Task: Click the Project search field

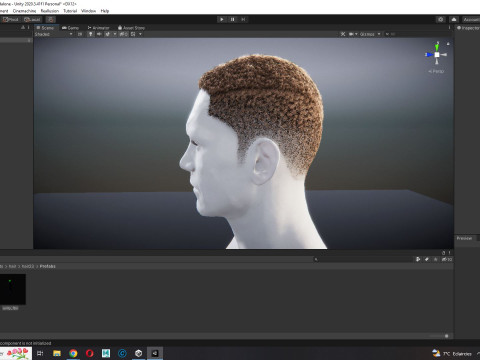Action: click(x=363, y=259)
